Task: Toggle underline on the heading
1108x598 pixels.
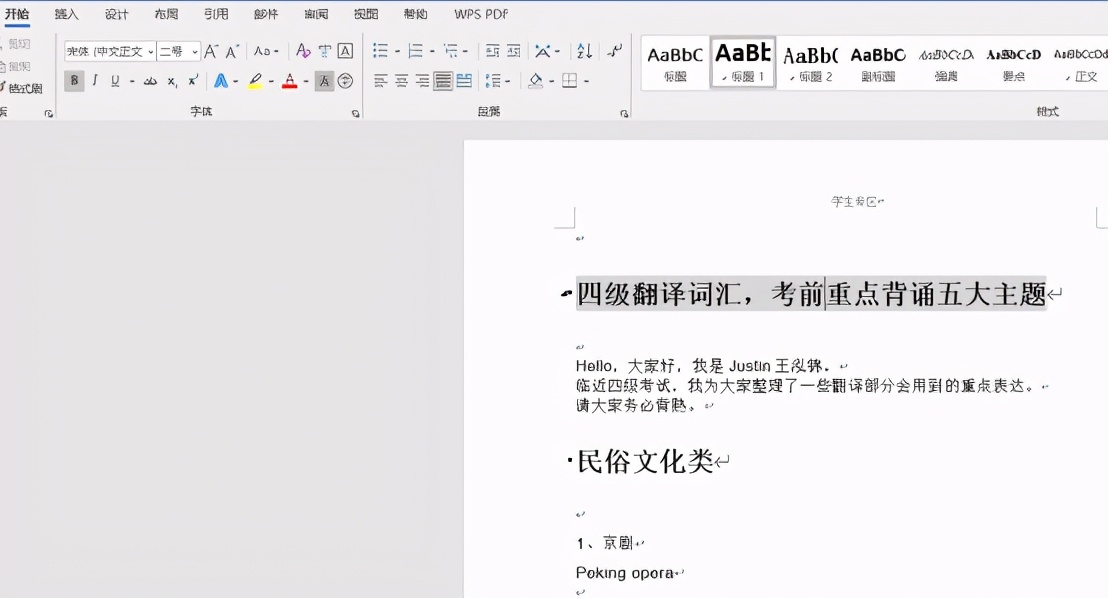Action: click(114, 81)
